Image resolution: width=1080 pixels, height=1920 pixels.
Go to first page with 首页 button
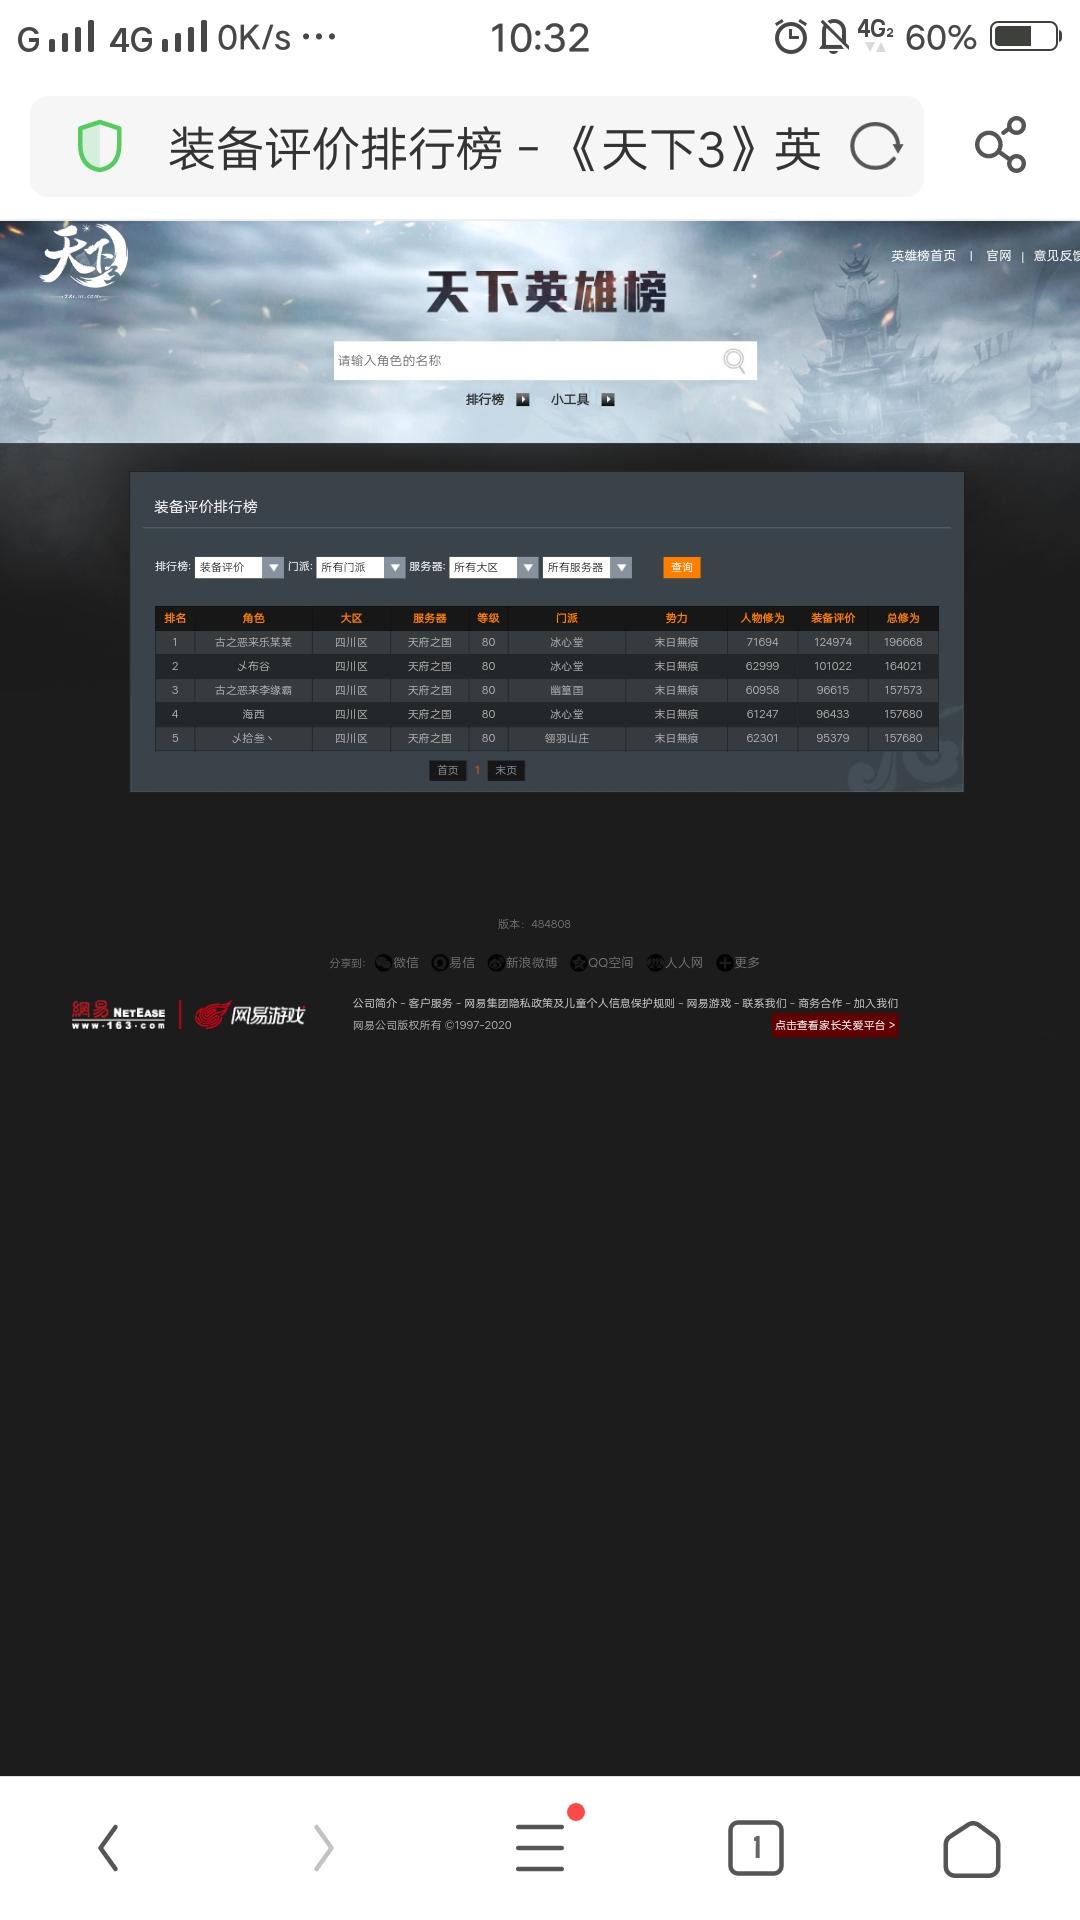pyautogui.click(x=448, y=770)
